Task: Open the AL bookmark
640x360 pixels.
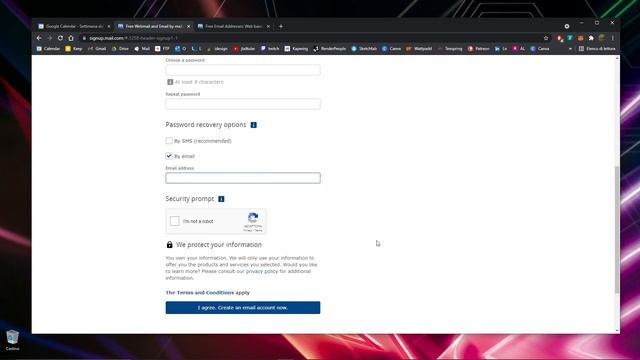Action: coord(519,49)
